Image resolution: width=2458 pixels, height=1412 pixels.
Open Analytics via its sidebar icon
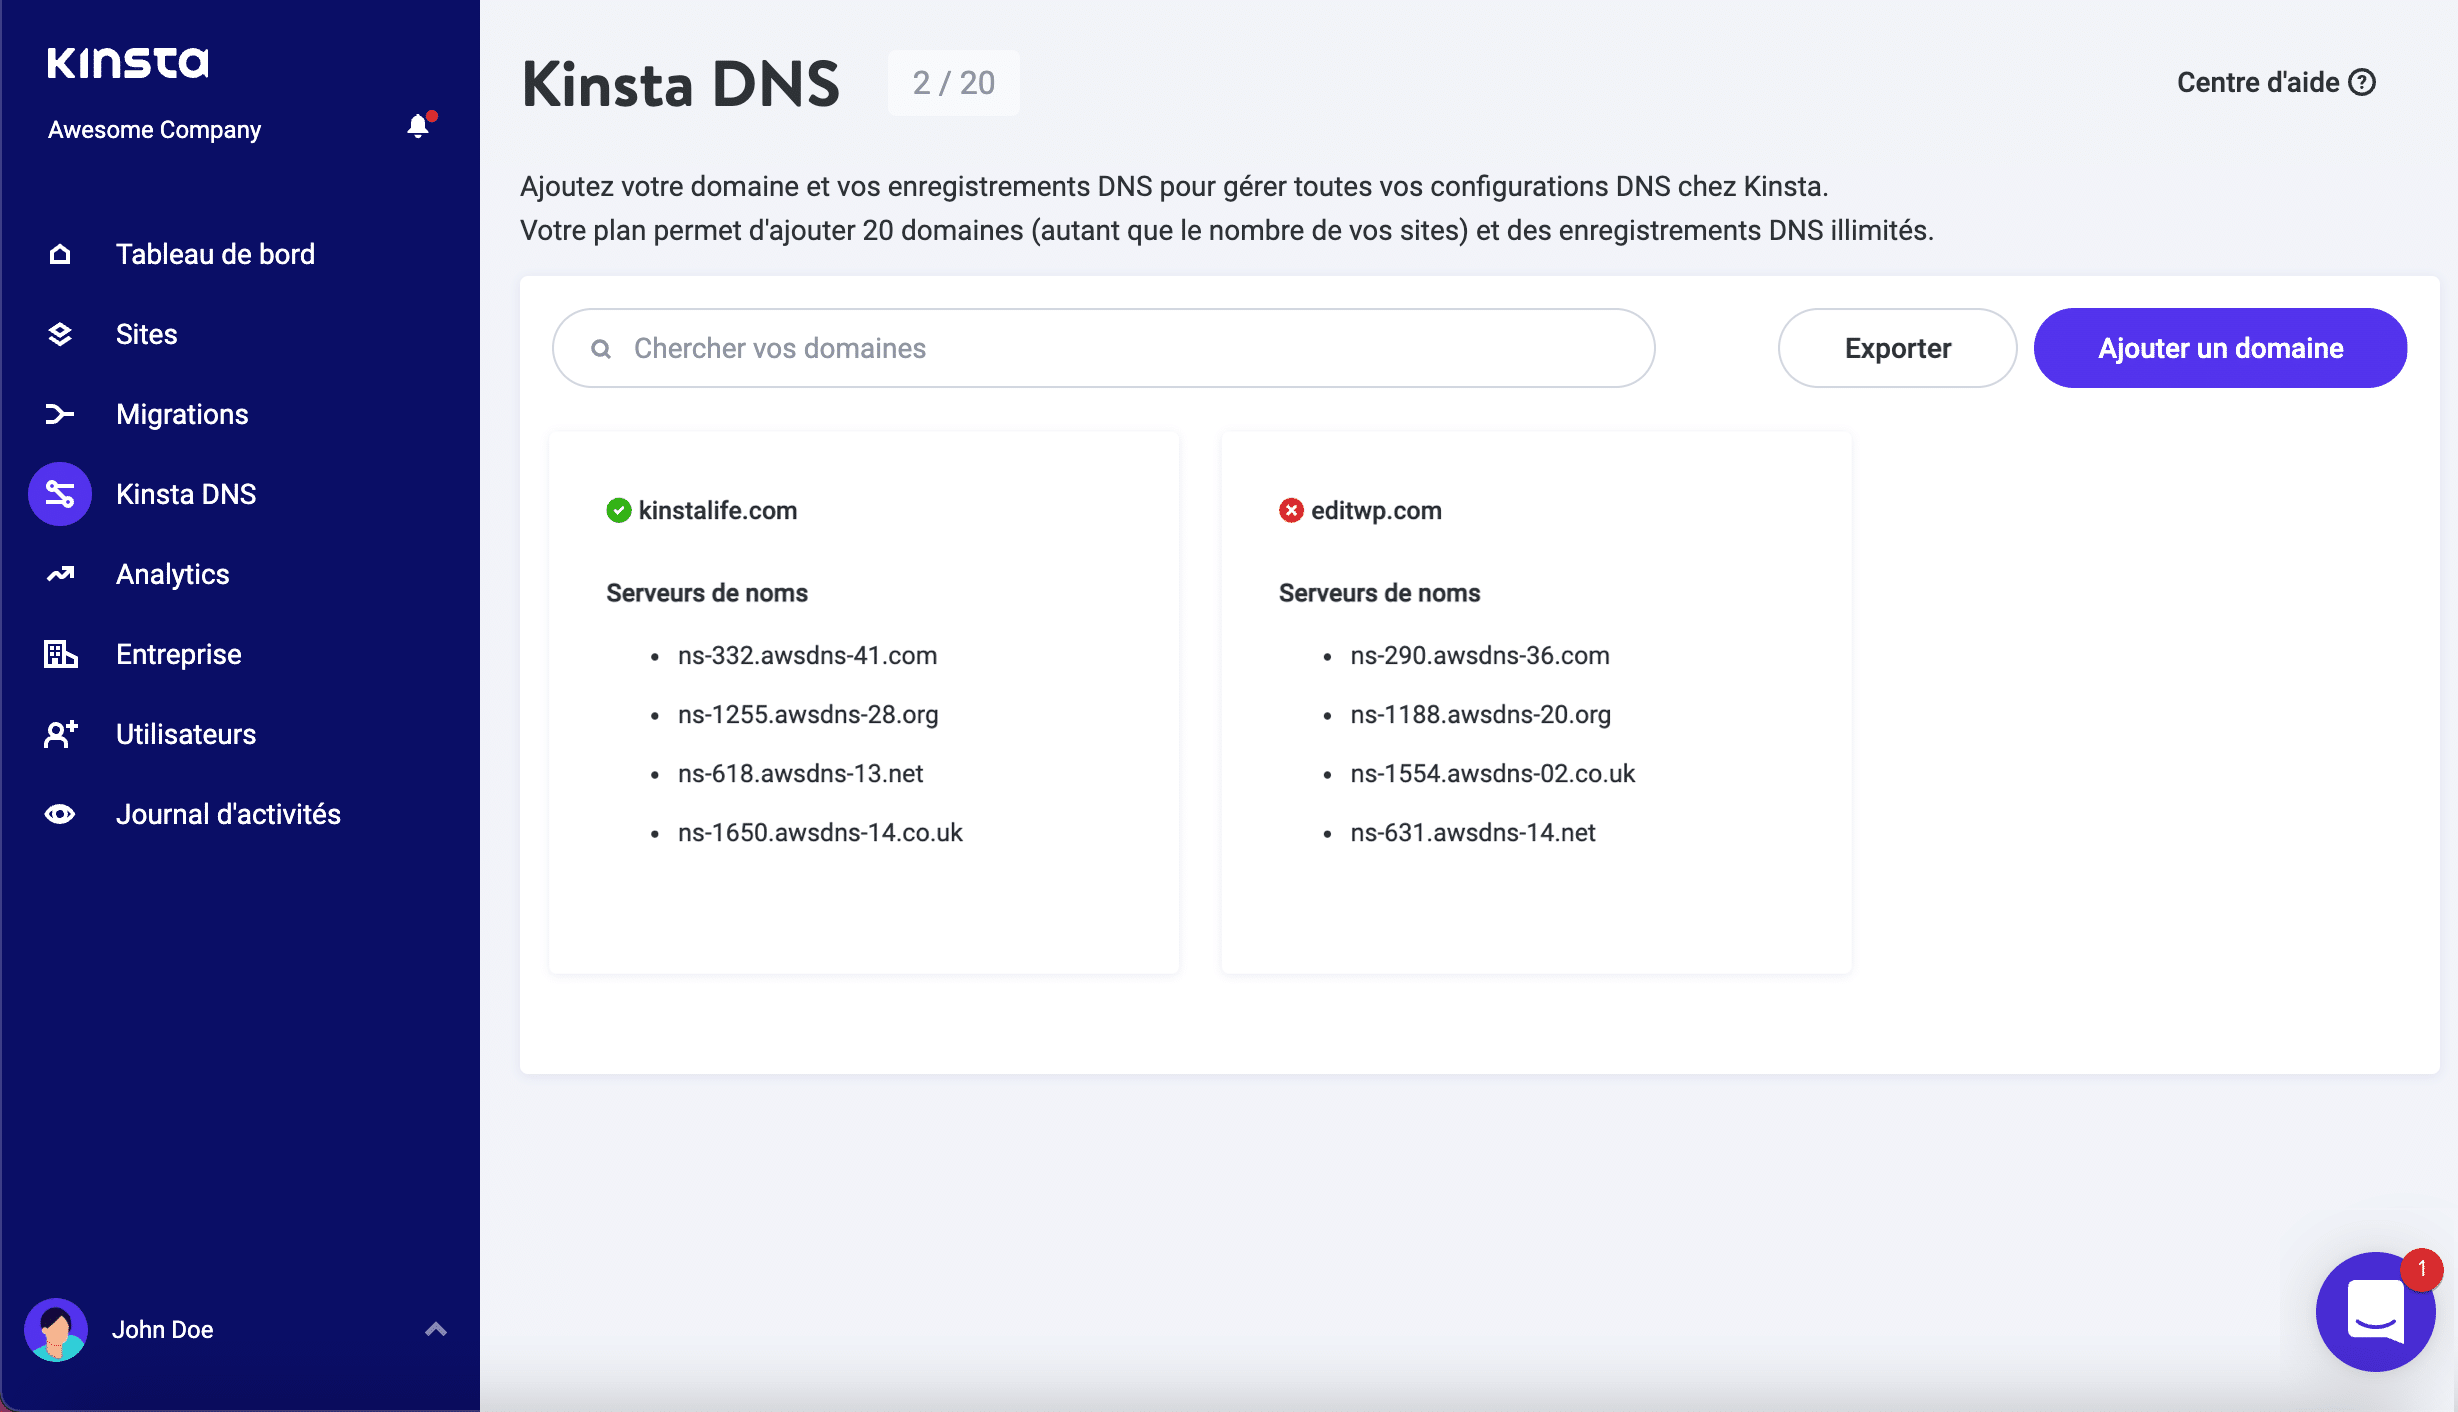[x=60, y=573]
